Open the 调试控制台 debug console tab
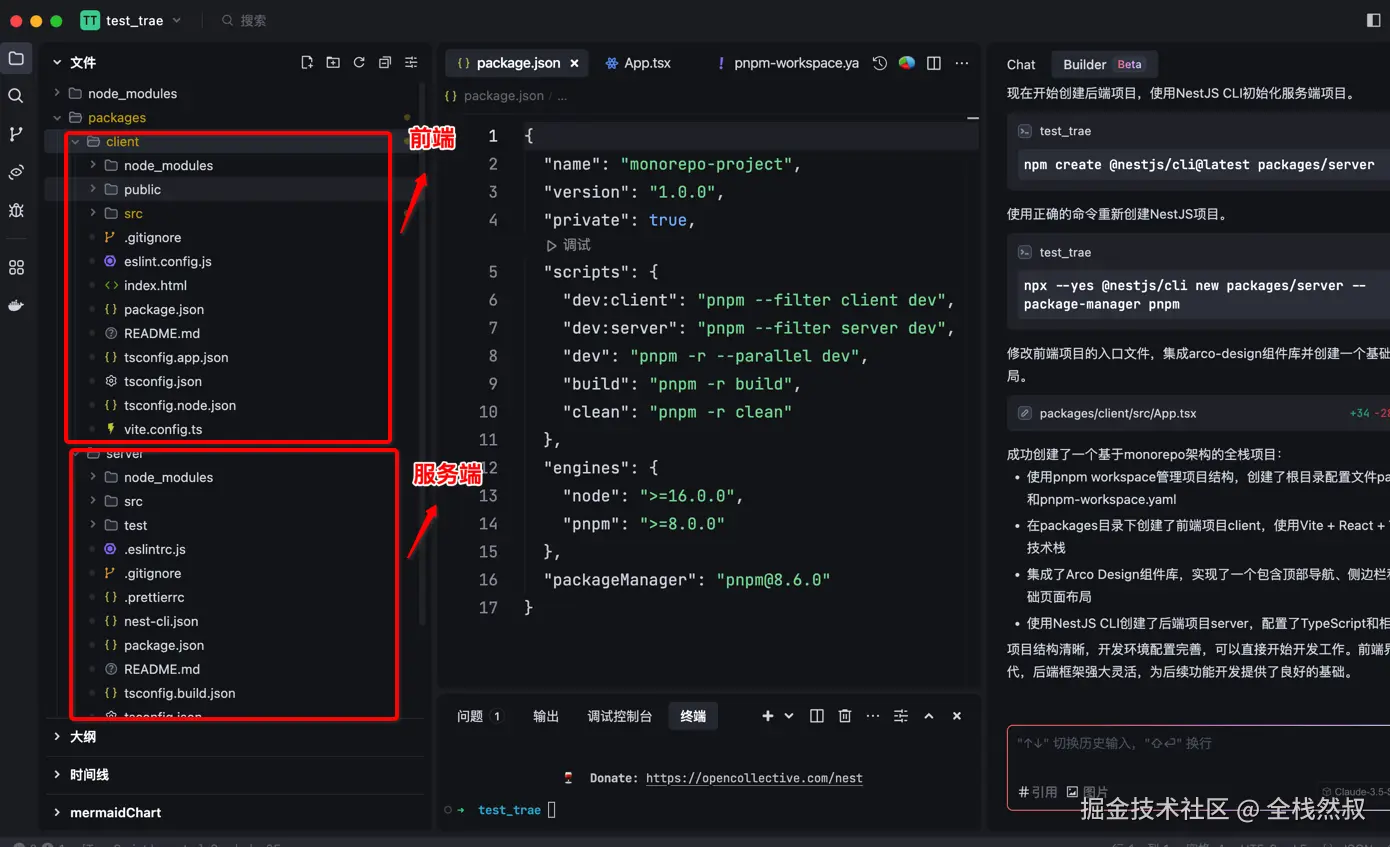The width and height of the screenshot is (1390, 847). point(619,716)
